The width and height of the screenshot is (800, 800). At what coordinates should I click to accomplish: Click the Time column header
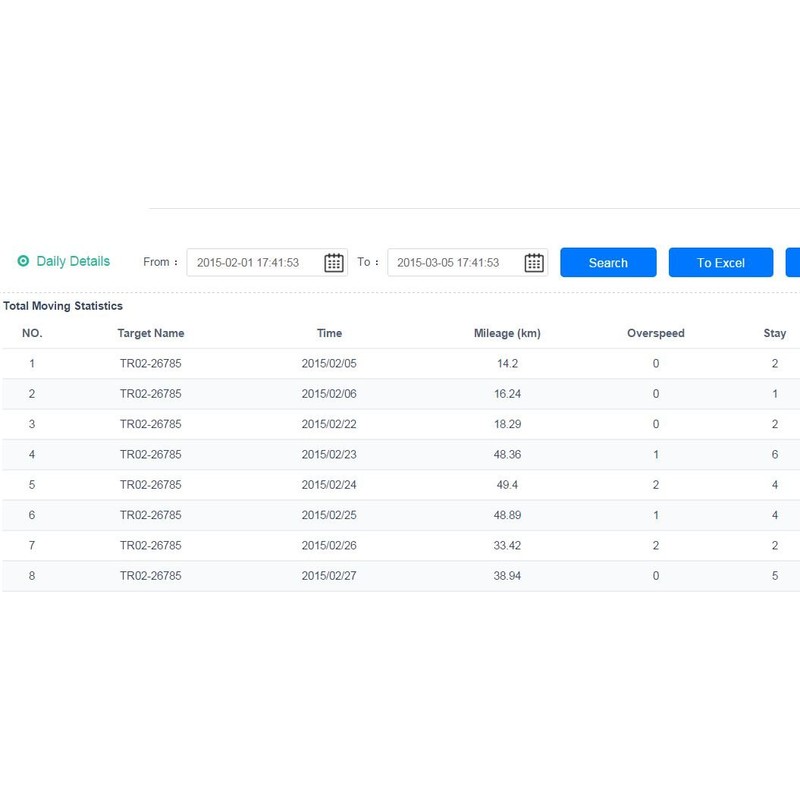click(x=330, y=333)
